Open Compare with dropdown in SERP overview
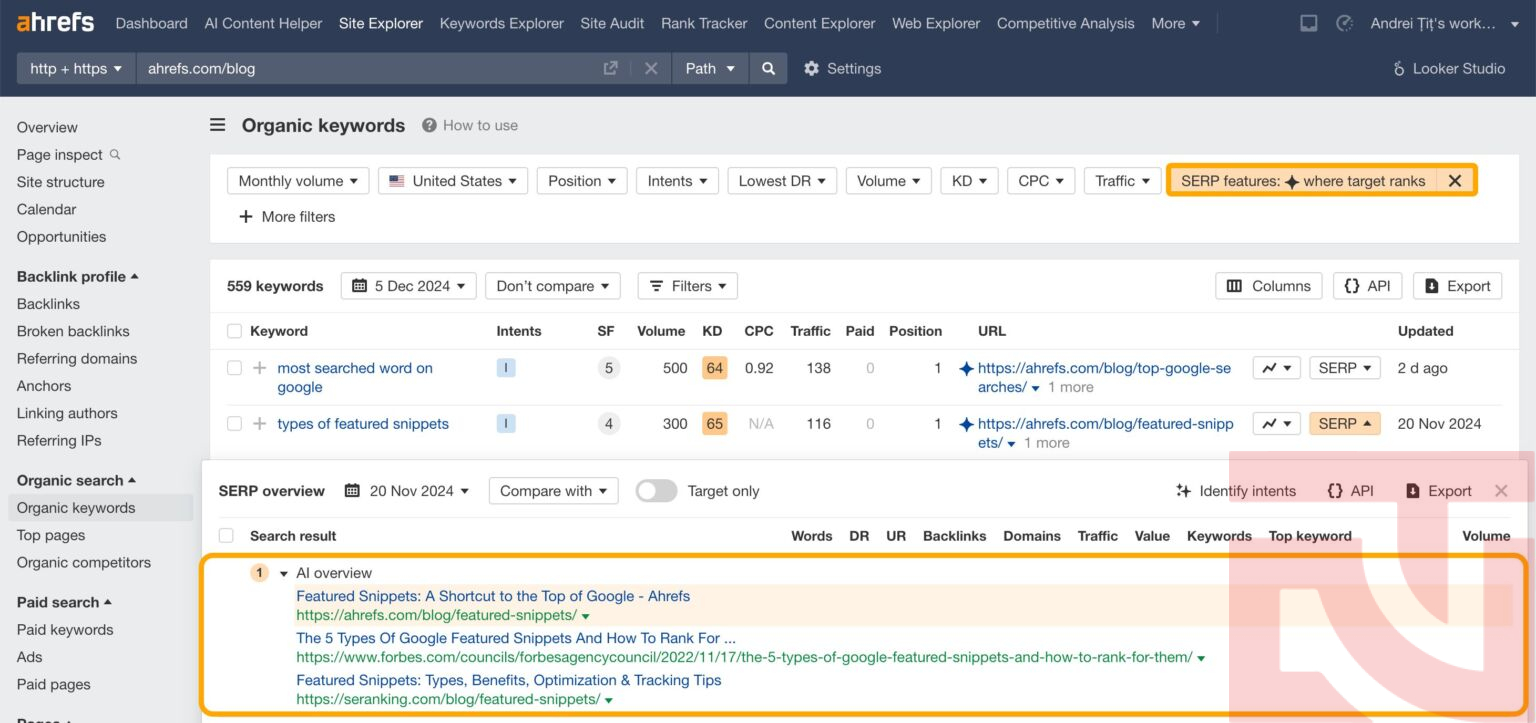Viewport: 1536px width, 723px height. [553, 491]
